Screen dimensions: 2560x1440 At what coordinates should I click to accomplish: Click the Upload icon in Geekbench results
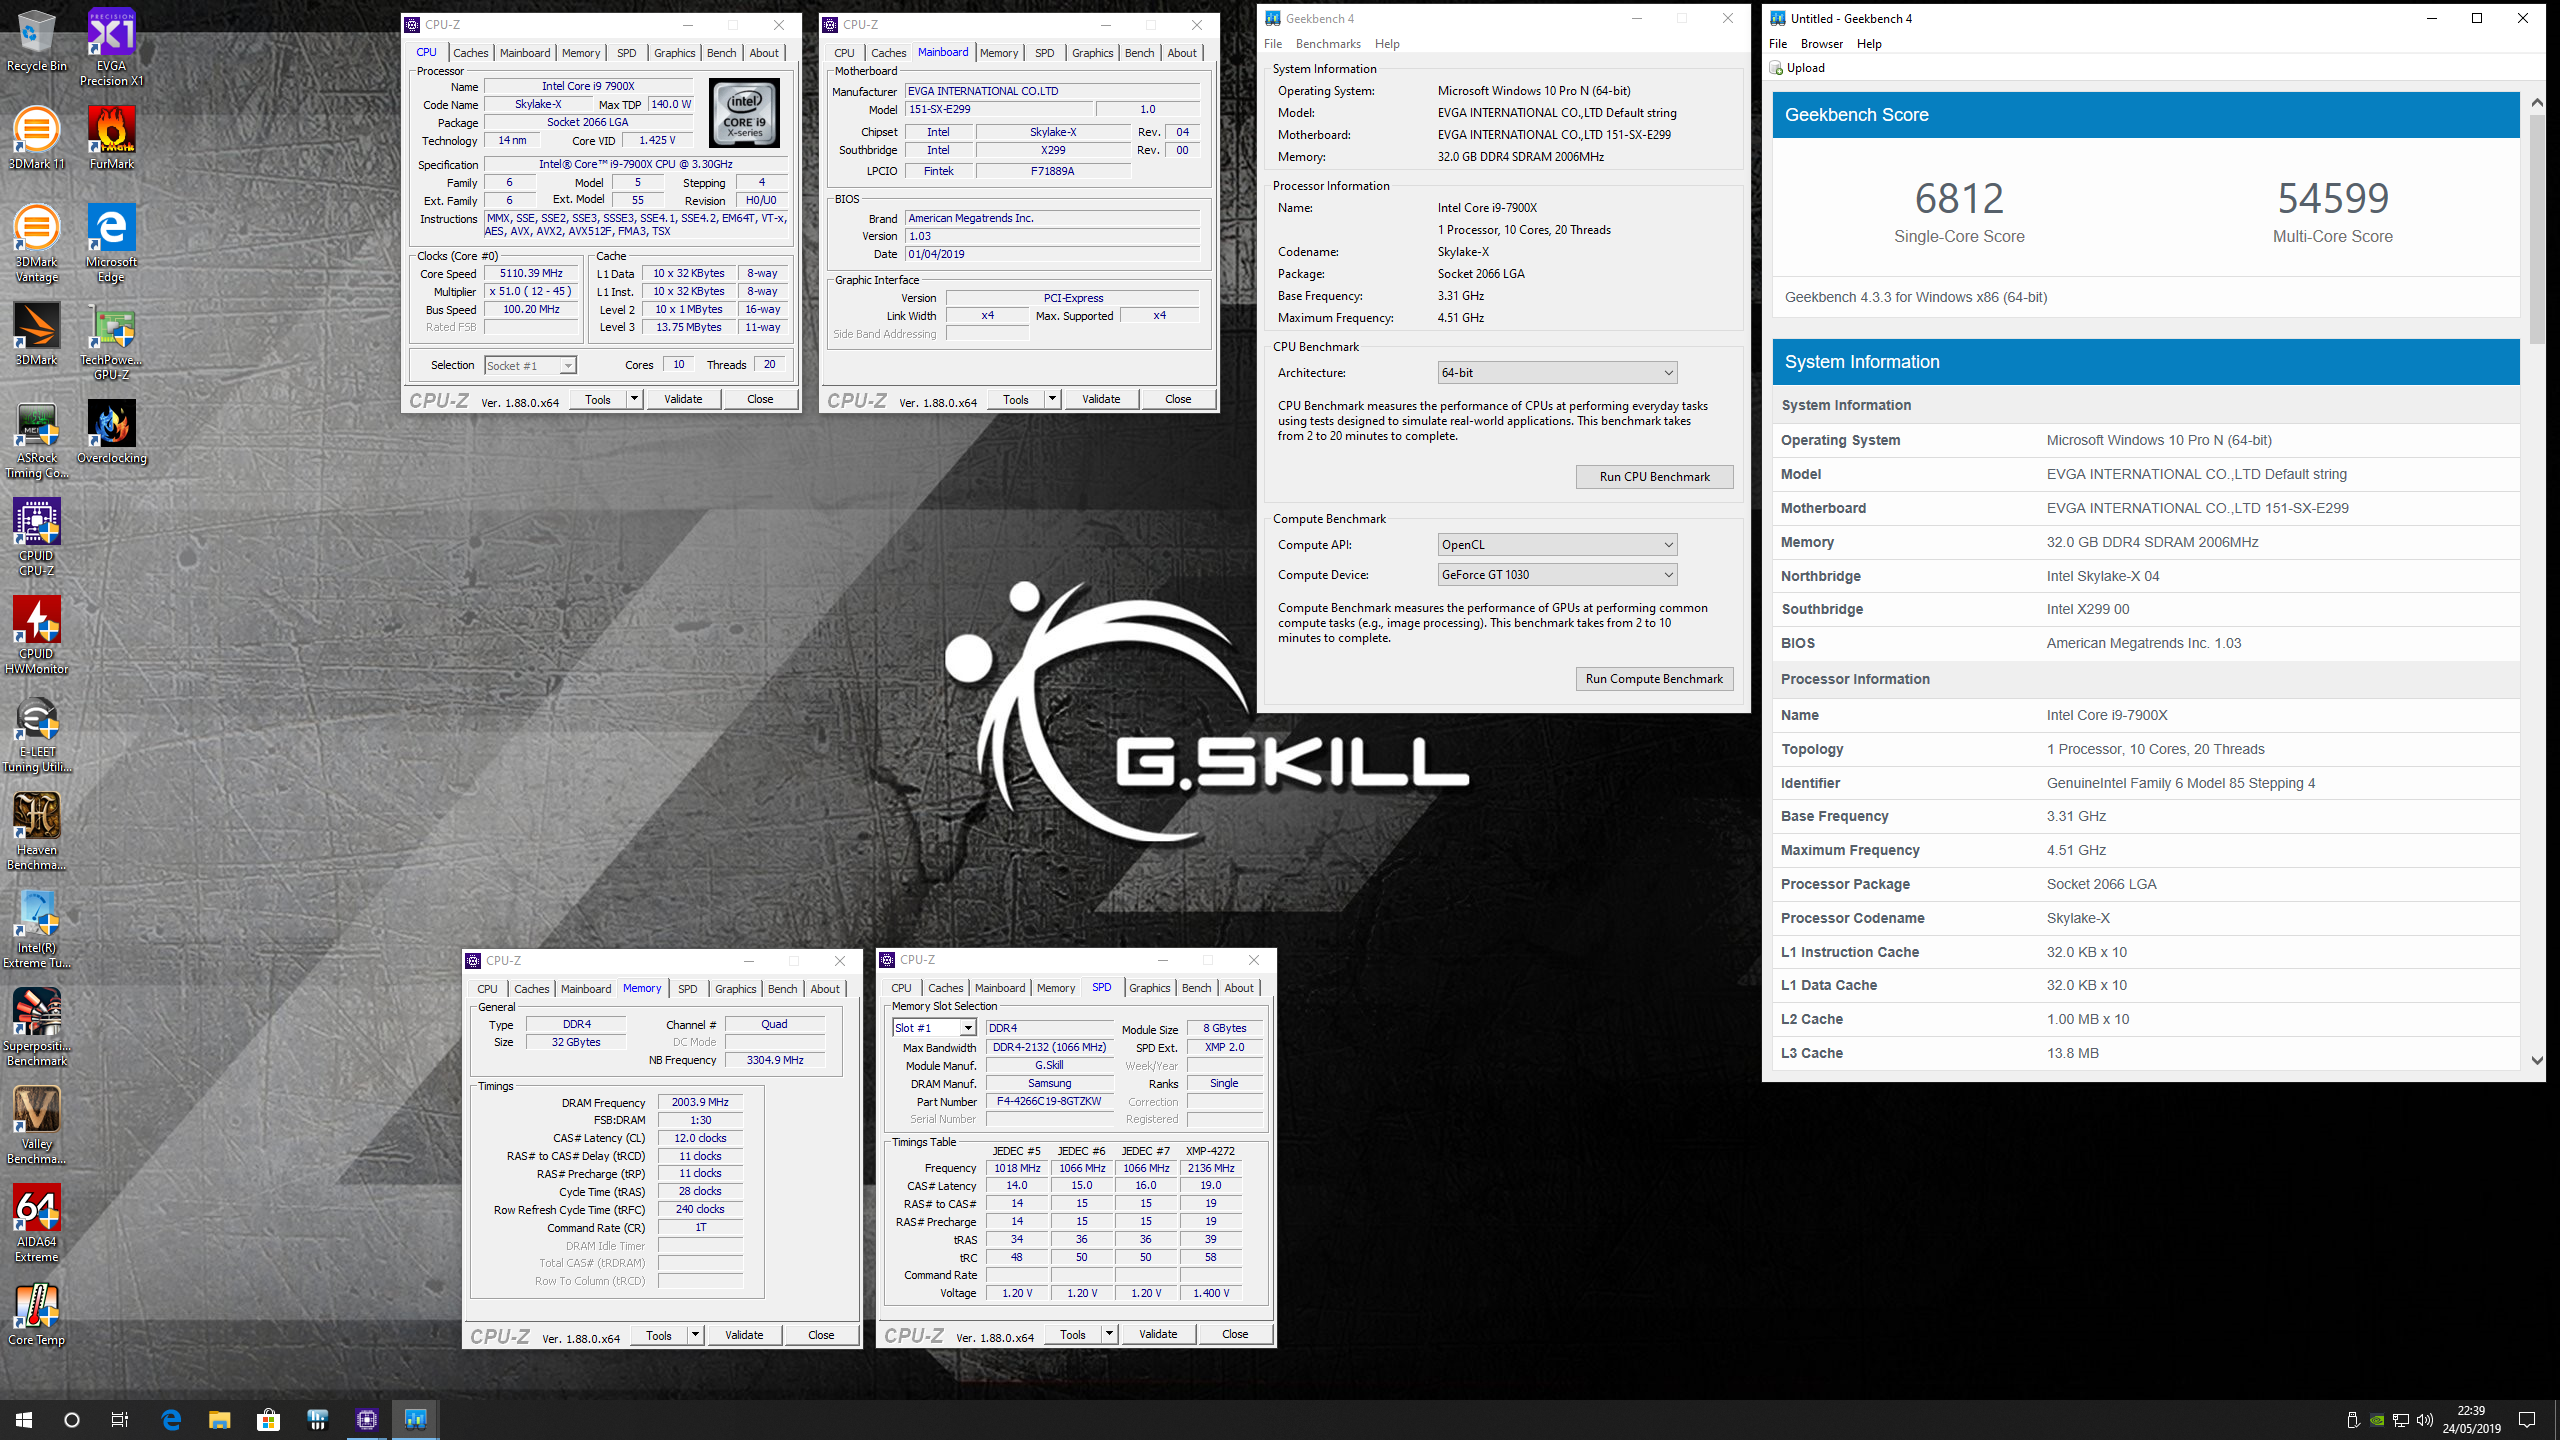pyautogui.click(x=1776, y=68)
